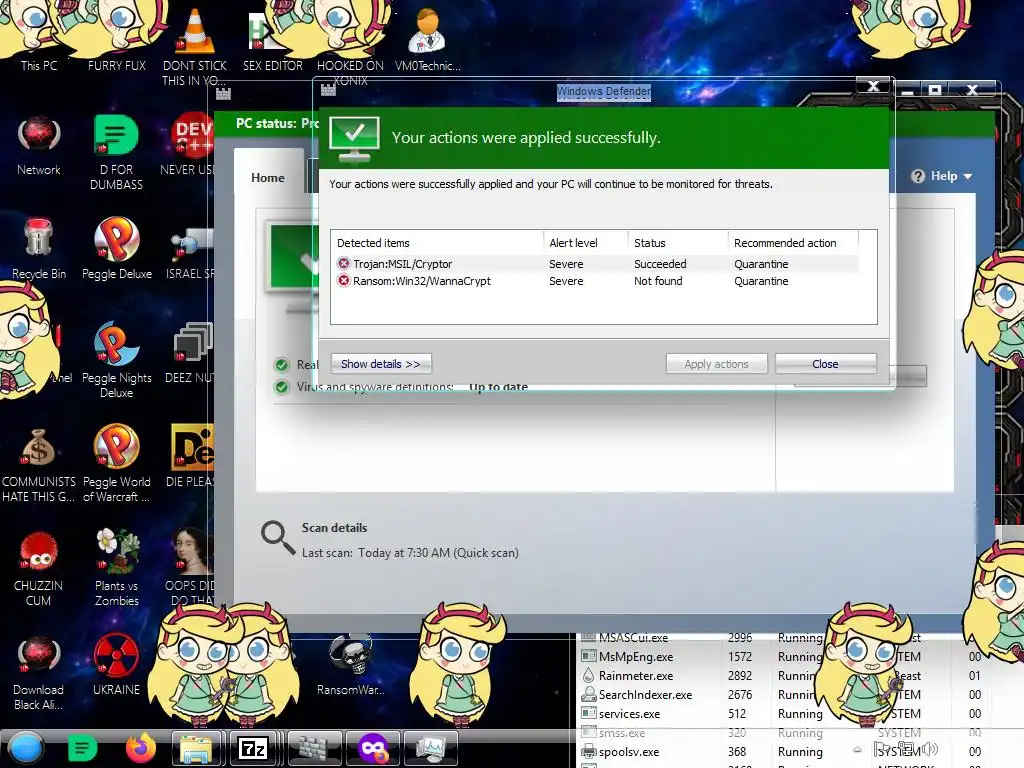Launch Peggle World of Warcraft icon
This screenshot has height=768, width=1024.
(x=117, y=464)
